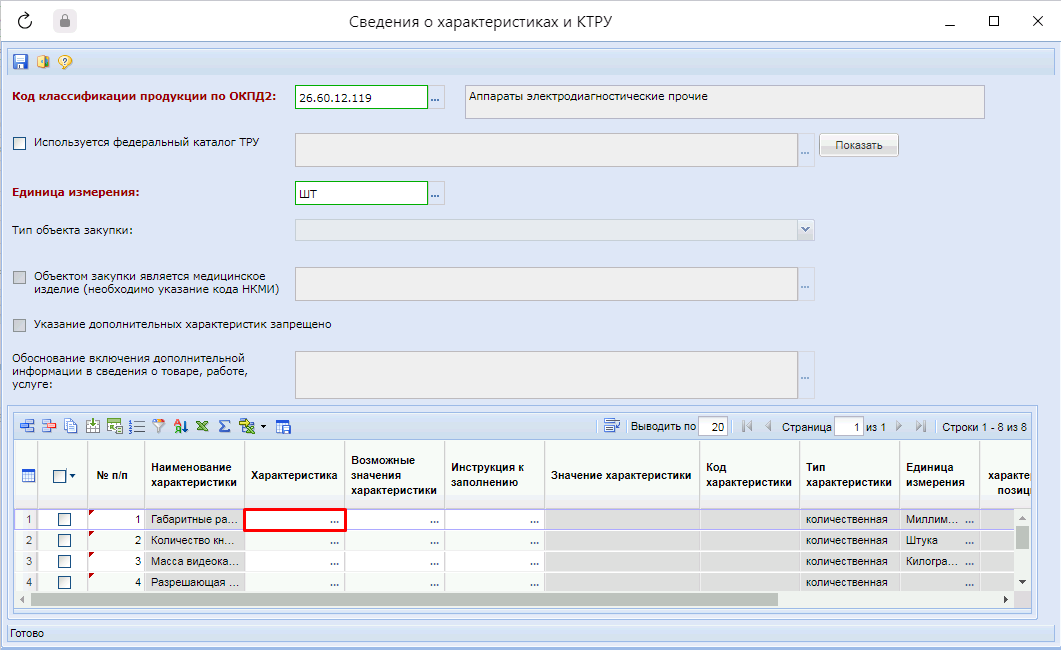Enable 'Используется федеральный каталог ТРУ' checkbox
The width and height of the screenshot is (1061, 650).
[x=20, y=143]
